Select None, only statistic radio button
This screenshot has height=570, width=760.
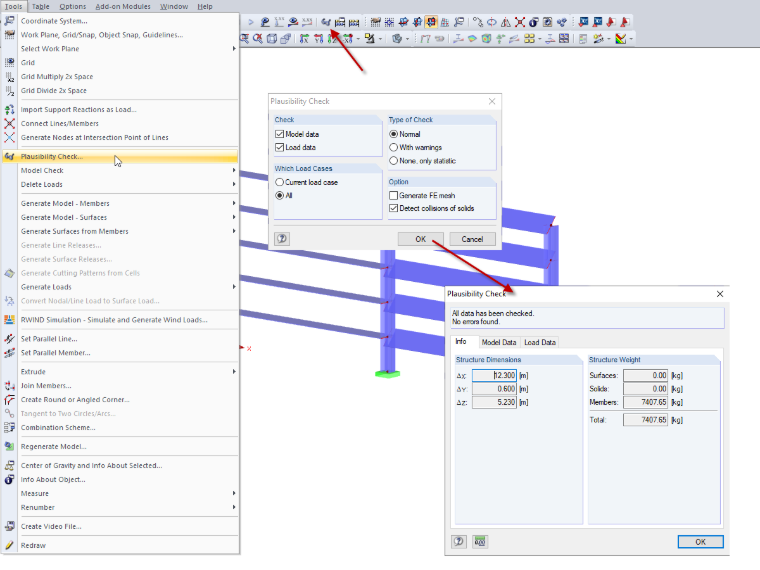[394, 161]
